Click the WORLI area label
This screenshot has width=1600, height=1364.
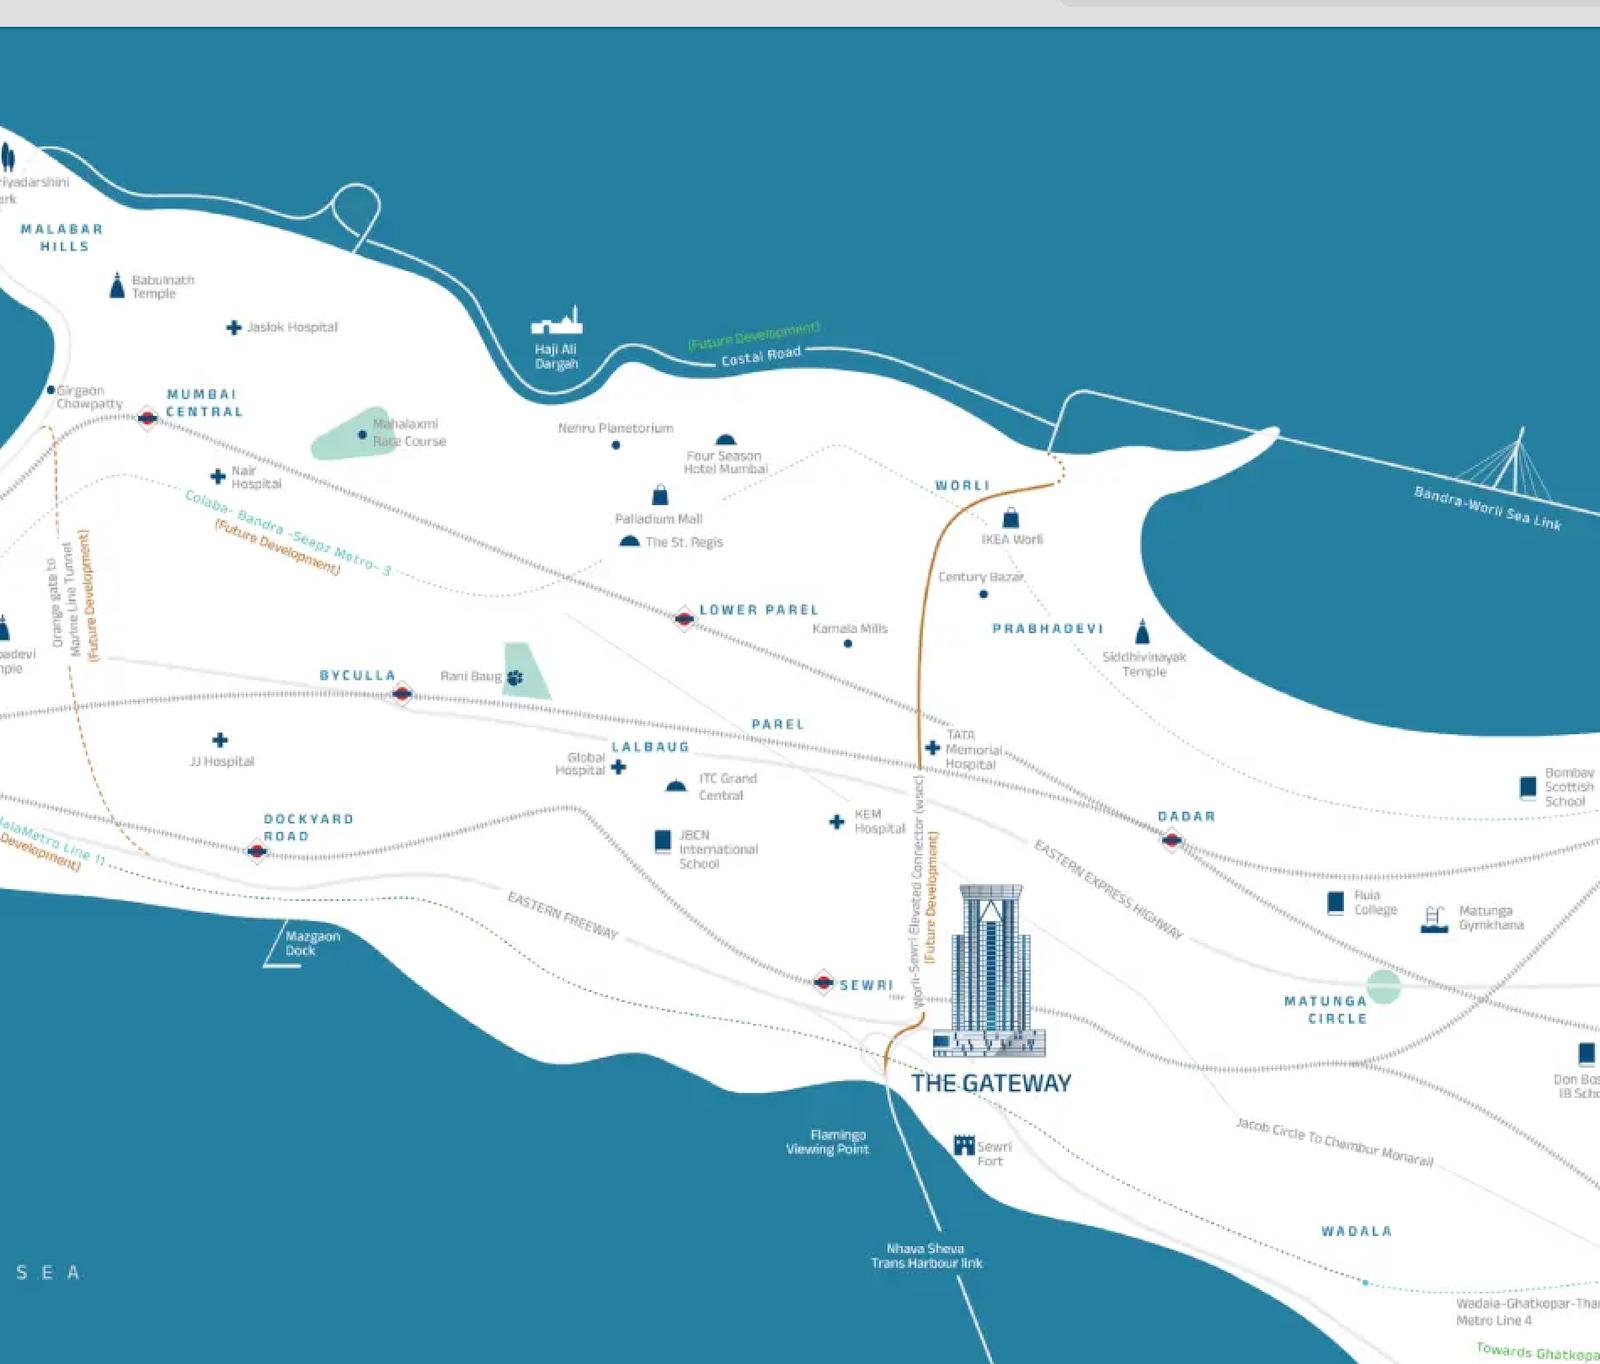962,486
